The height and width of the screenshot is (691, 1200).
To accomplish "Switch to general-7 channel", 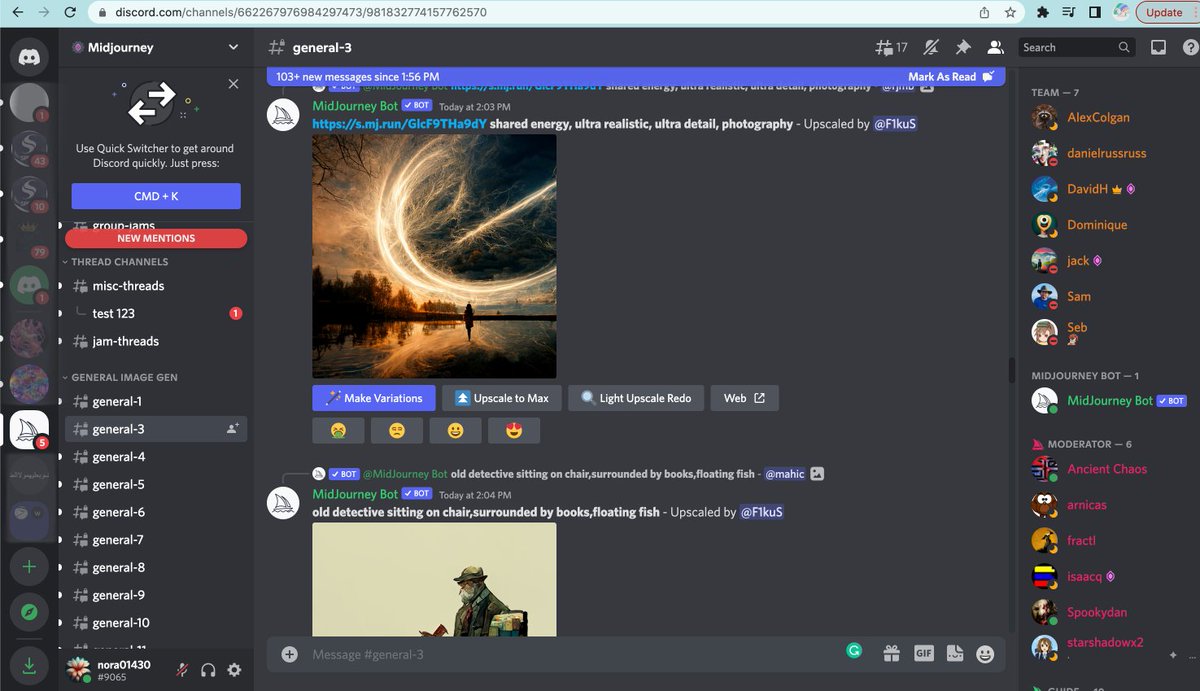I will coord(156,540).
